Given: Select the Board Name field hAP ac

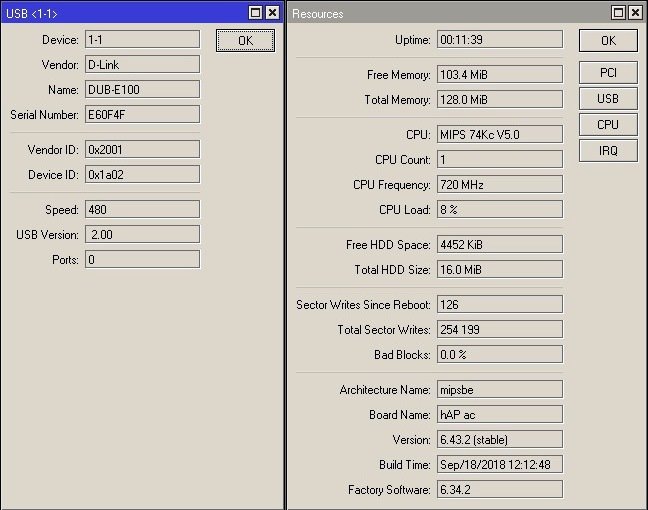Looking at the screenshot, I should tap(499, 415).
